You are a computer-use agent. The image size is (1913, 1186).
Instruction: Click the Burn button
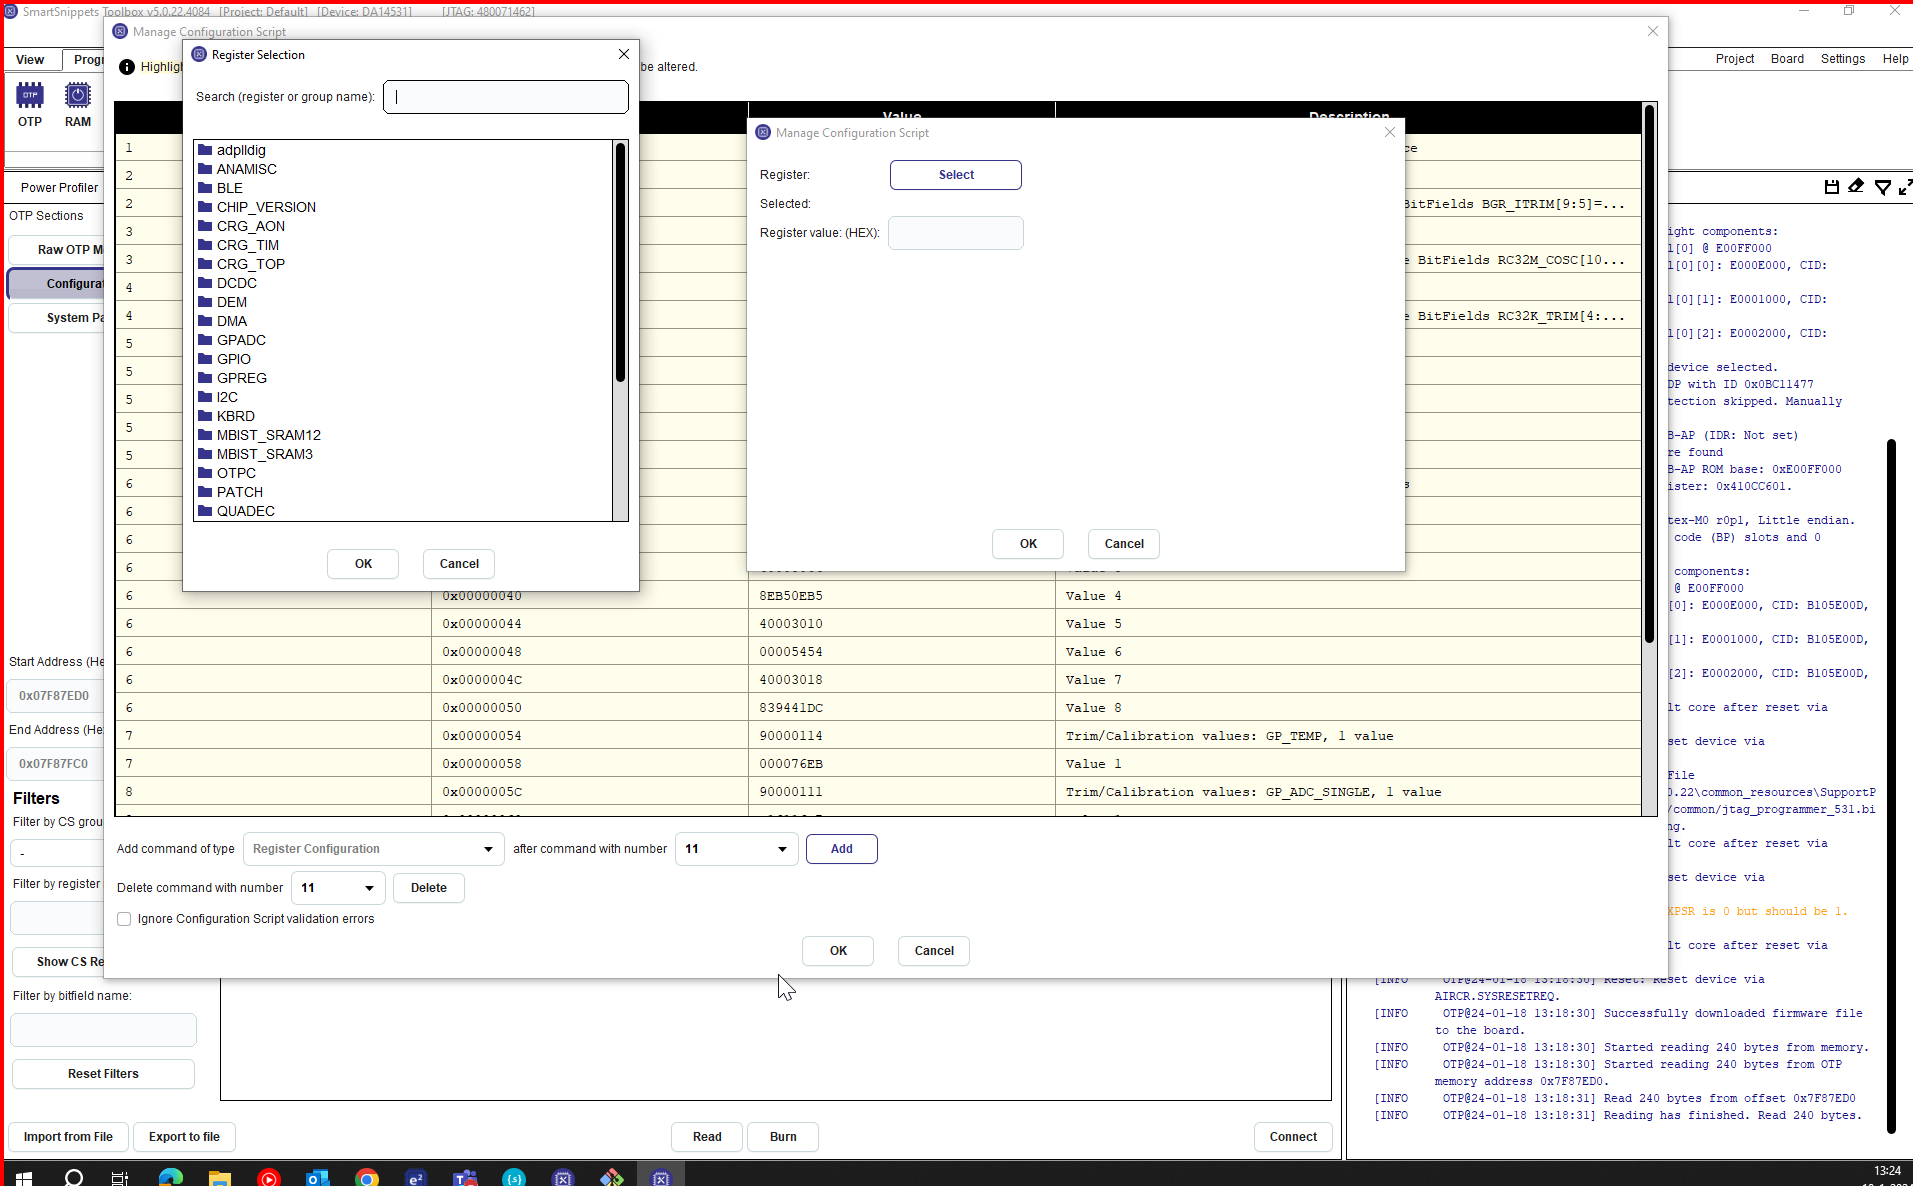[x=783, y=1137]
